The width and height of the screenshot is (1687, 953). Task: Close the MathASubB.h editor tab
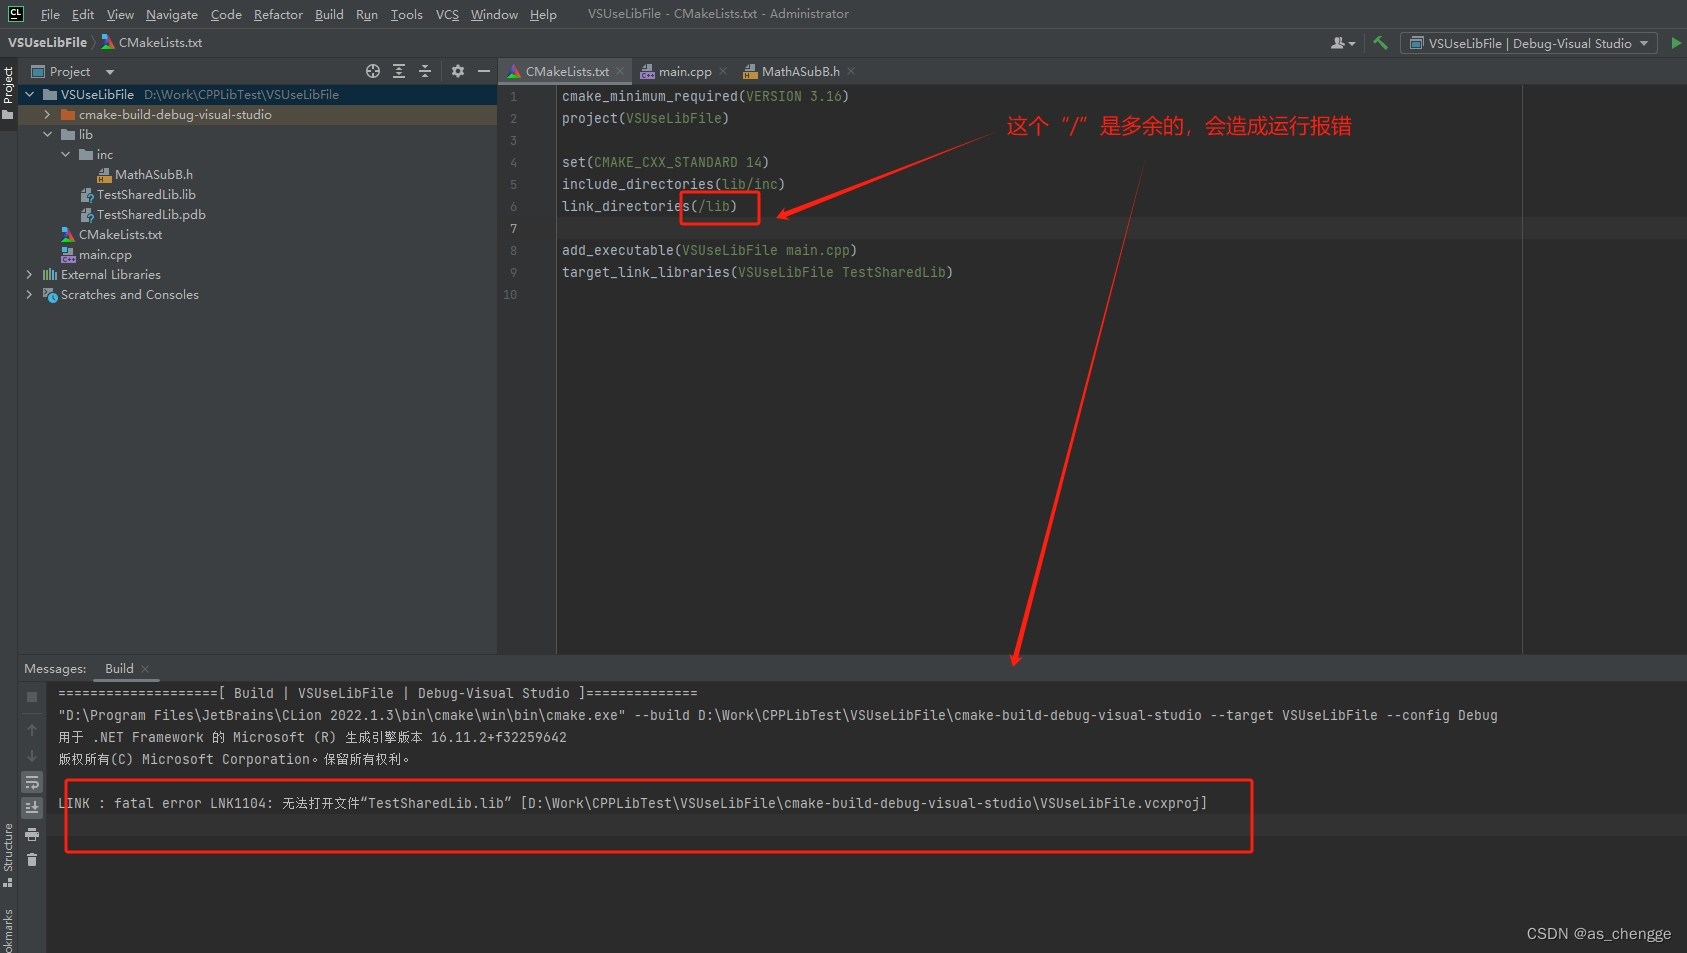(851, 71)
